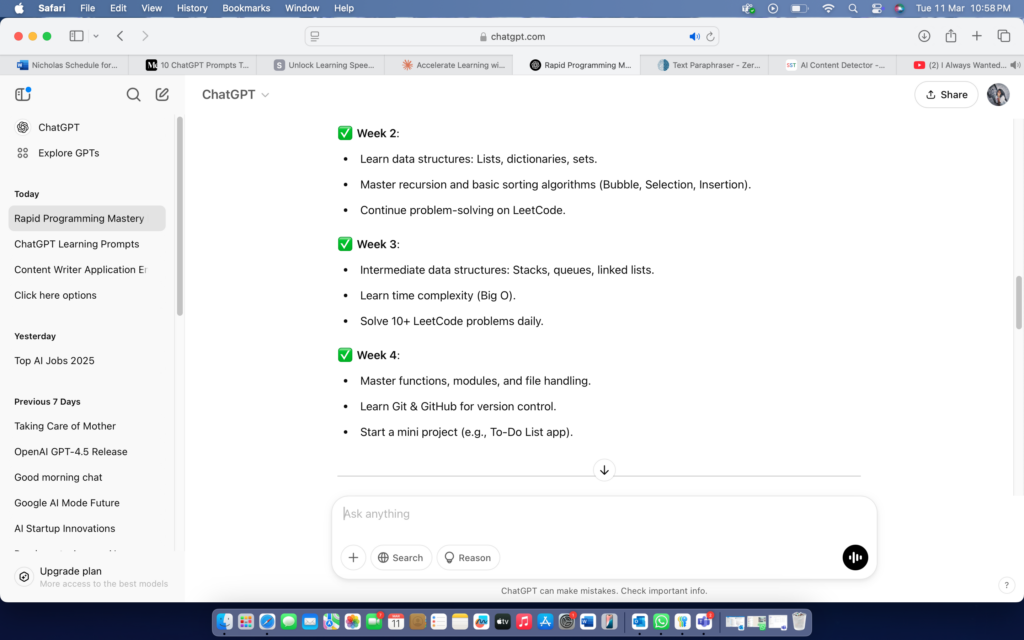Open the ChatGPT model selector dropdown
1024x640 pixels.
(236, 95)
